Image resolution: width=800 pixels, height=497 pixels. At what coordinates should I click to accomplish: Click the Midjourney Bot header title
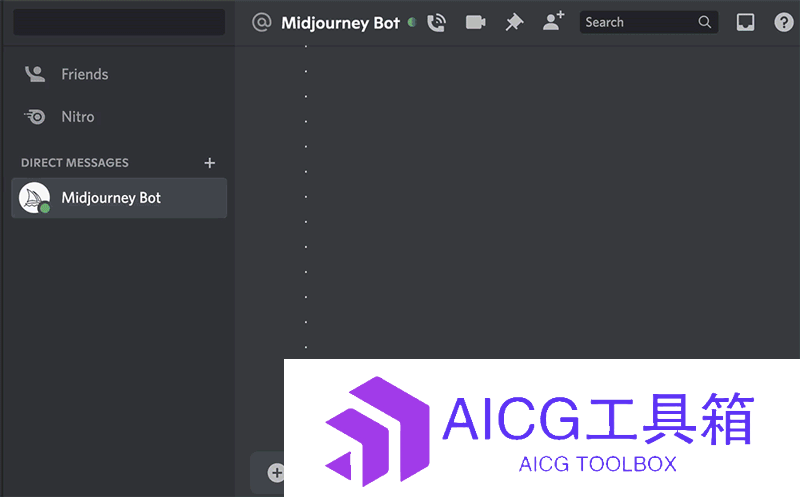click(340, 23)
